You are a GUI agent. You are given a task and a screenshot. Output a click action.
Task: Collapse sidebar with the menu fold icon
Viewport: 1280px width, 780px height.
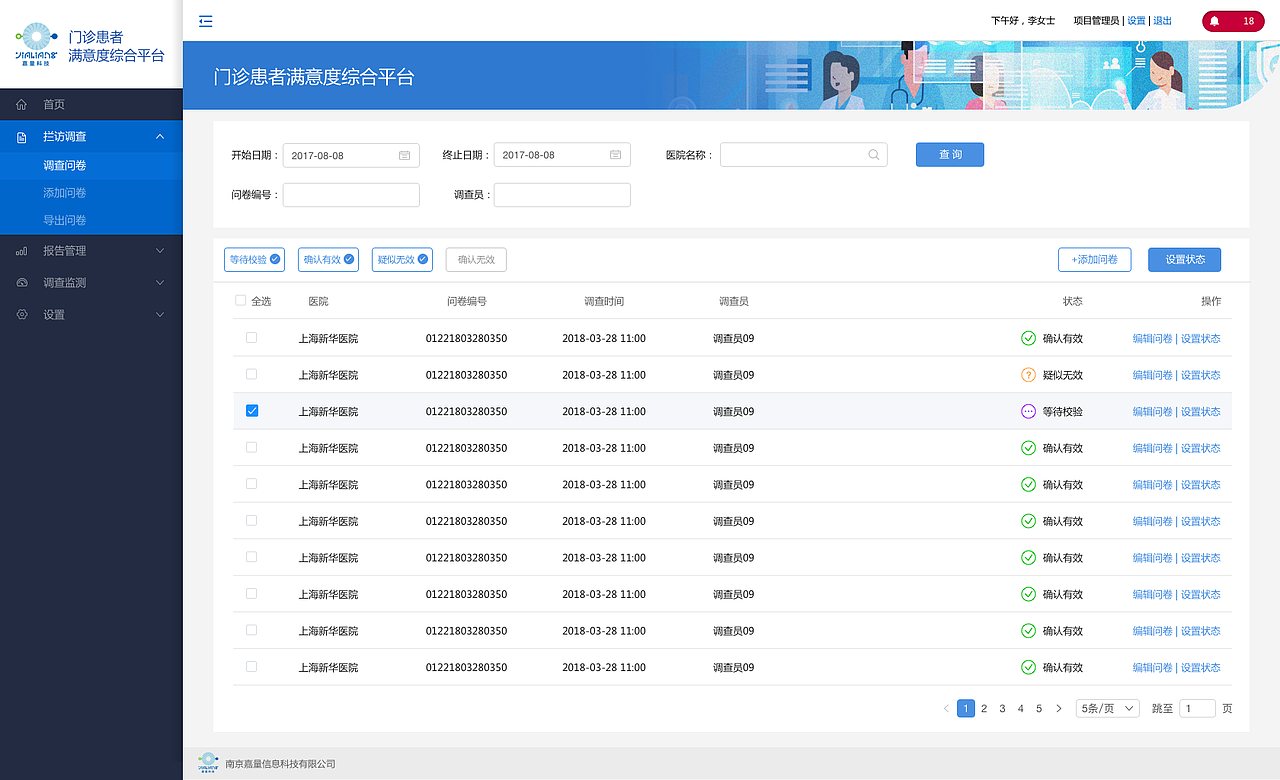coord(206,21)
